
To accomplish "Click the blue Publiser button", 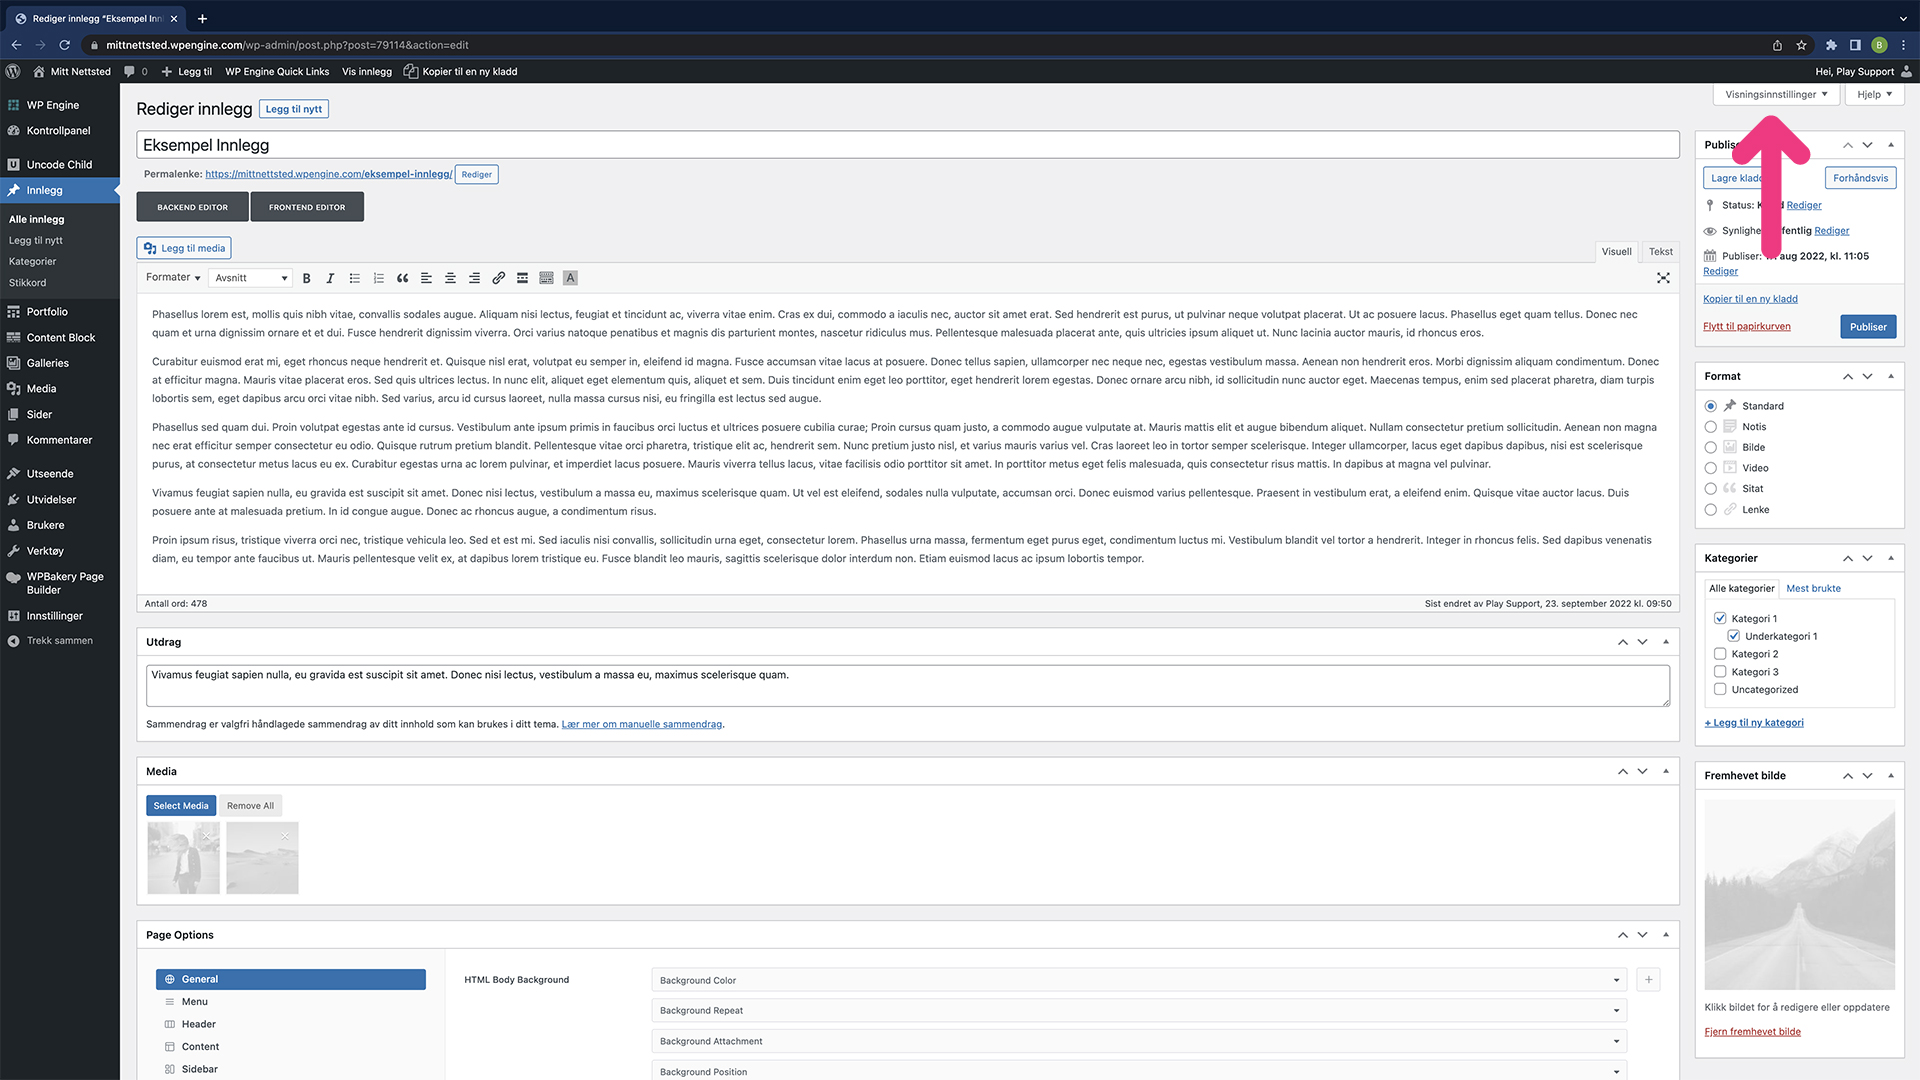I will click(1867, 327).
